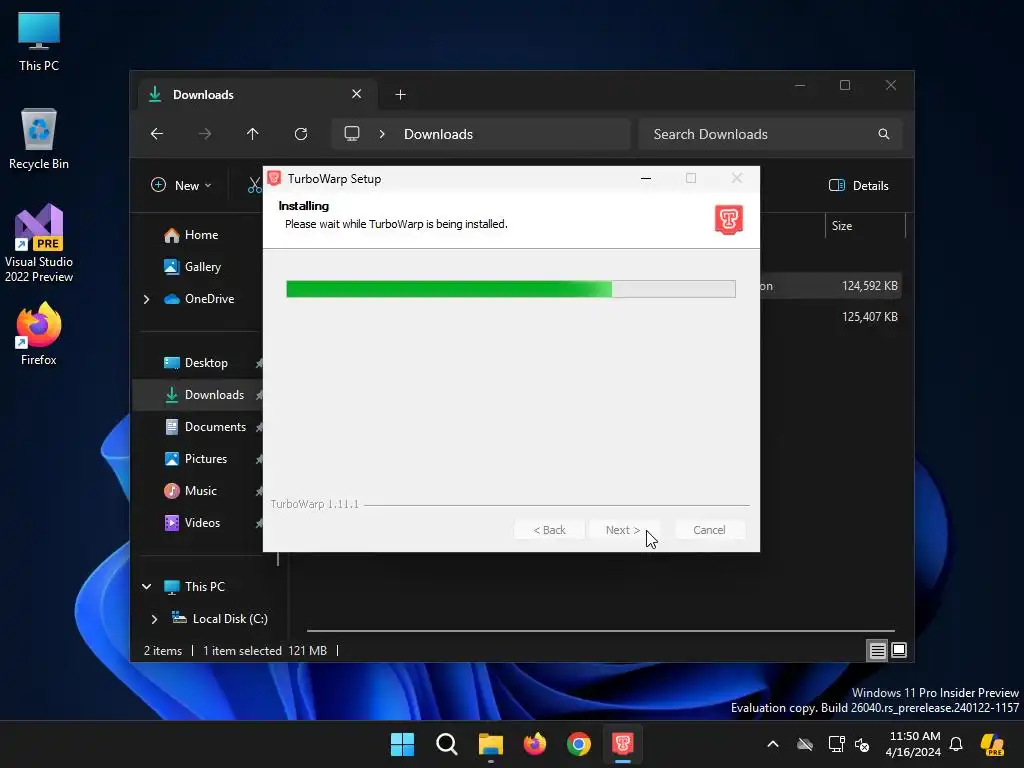Select the Downloads tab
The width and height of the screenshot is (1024, 768).
[257, 95]
